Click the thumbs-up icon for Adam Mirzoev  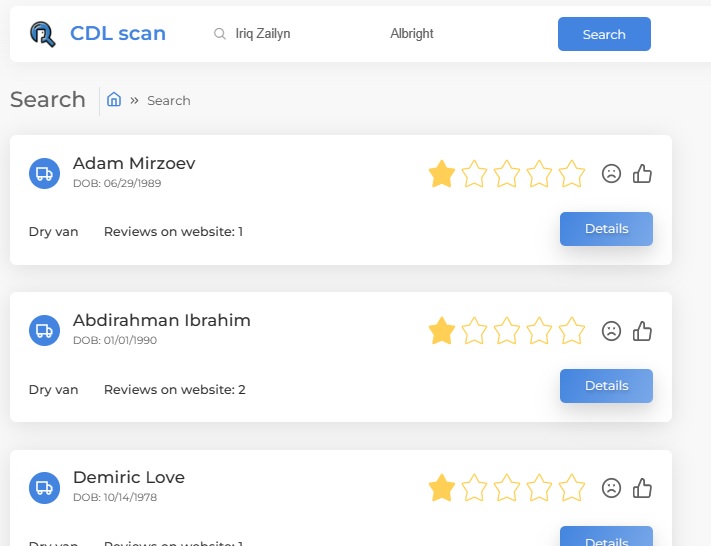(642, 174)
